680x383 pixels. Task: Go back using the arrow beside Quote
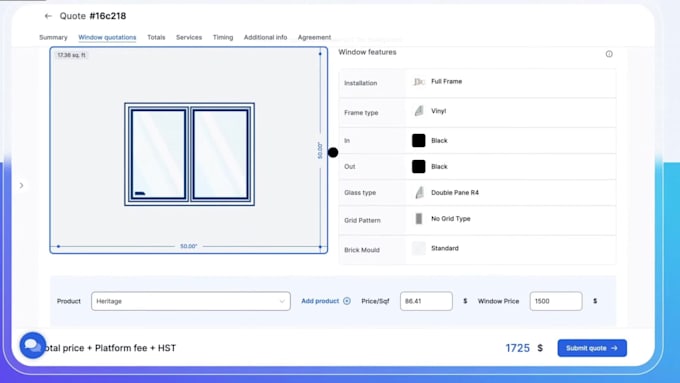48,16
